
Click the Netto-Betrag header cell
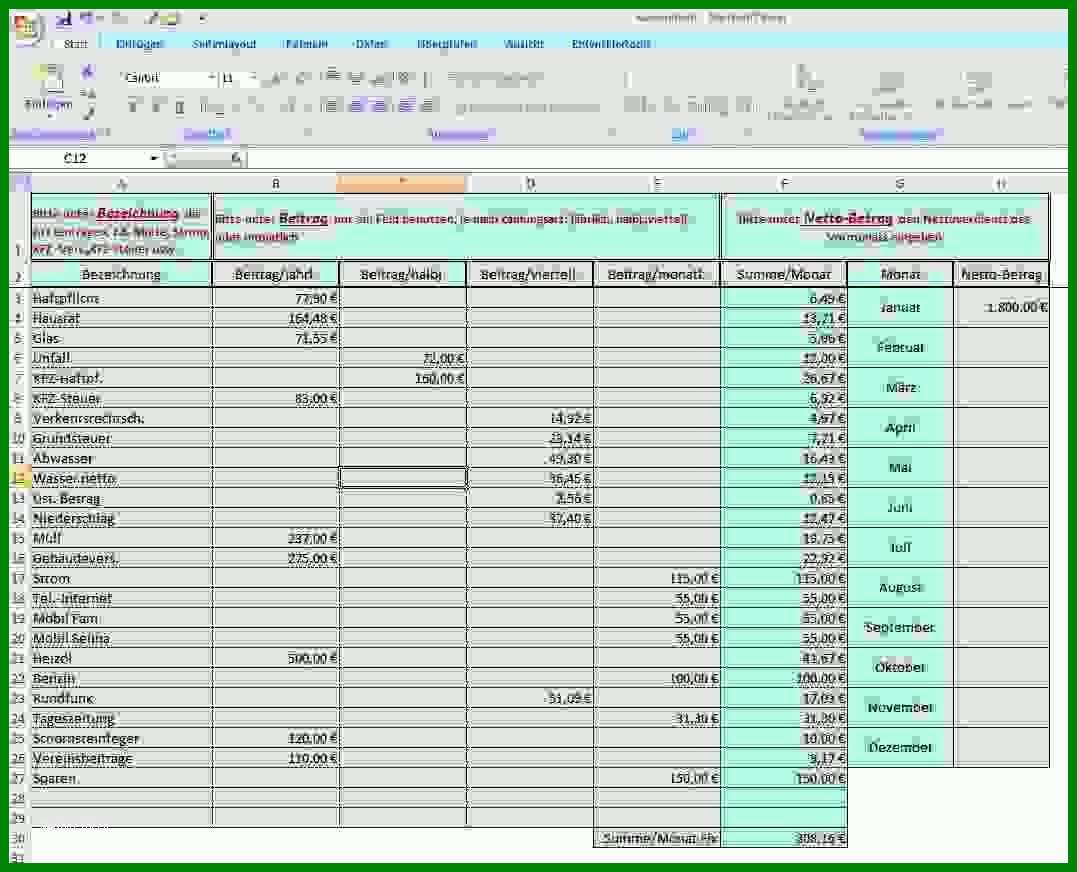point(1001,275)
